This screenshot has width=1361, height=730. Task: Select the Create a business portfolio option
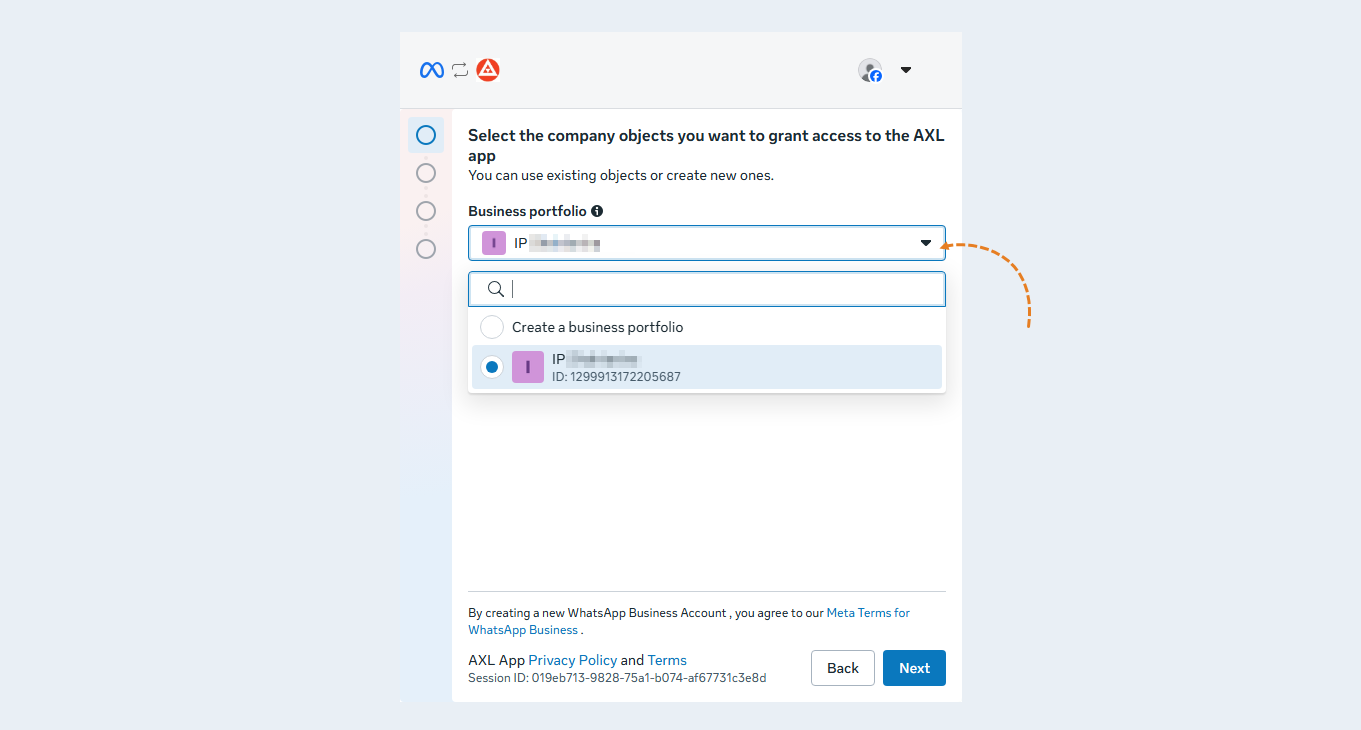pos(707,327)
